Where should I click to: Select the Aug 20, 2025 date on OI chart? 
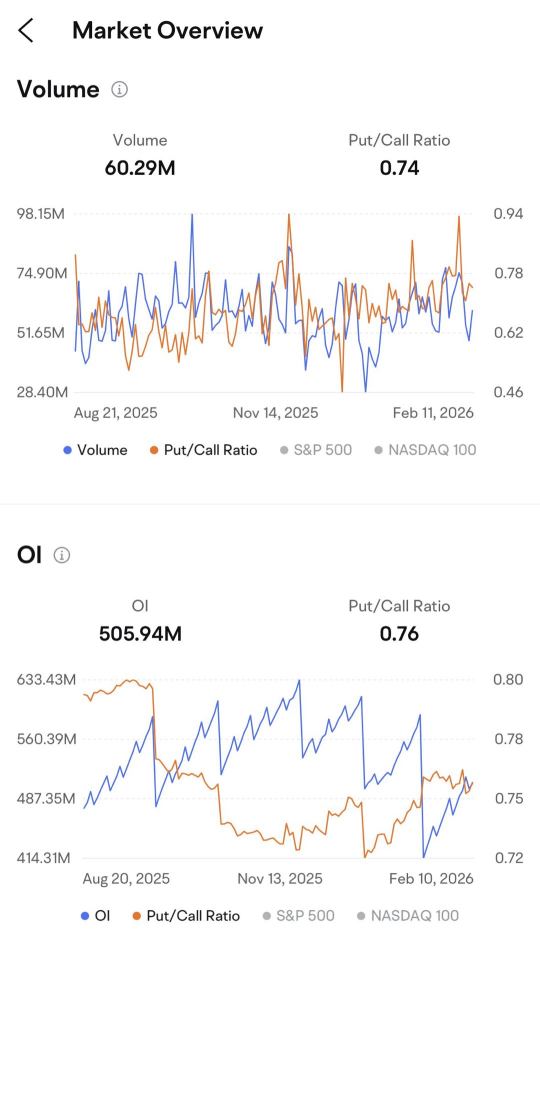[x=126, y=879]
